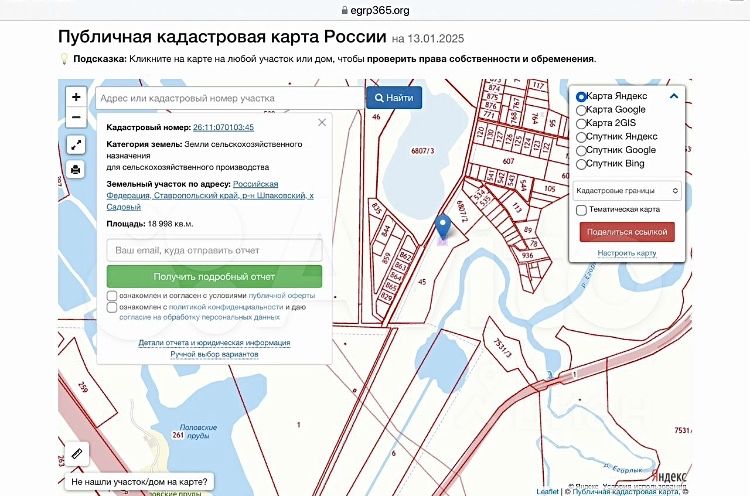Zoom in the map with plus button

click(76, 97)
